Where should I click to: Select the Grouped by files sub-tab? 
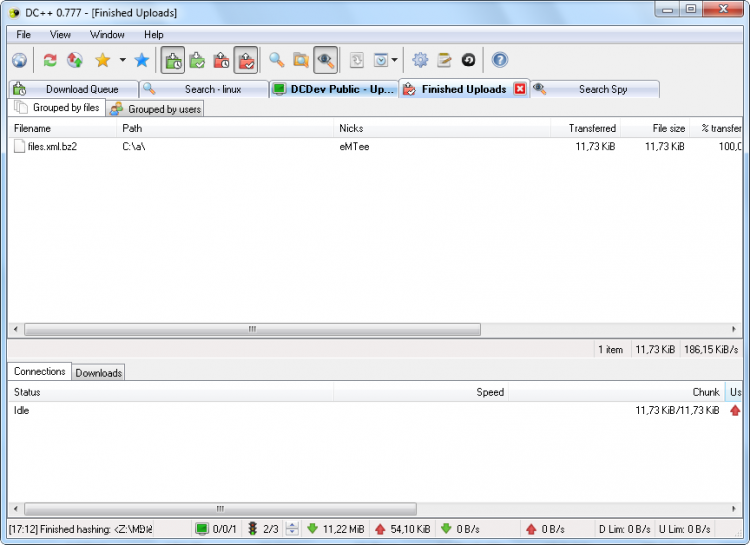[57, 108]
